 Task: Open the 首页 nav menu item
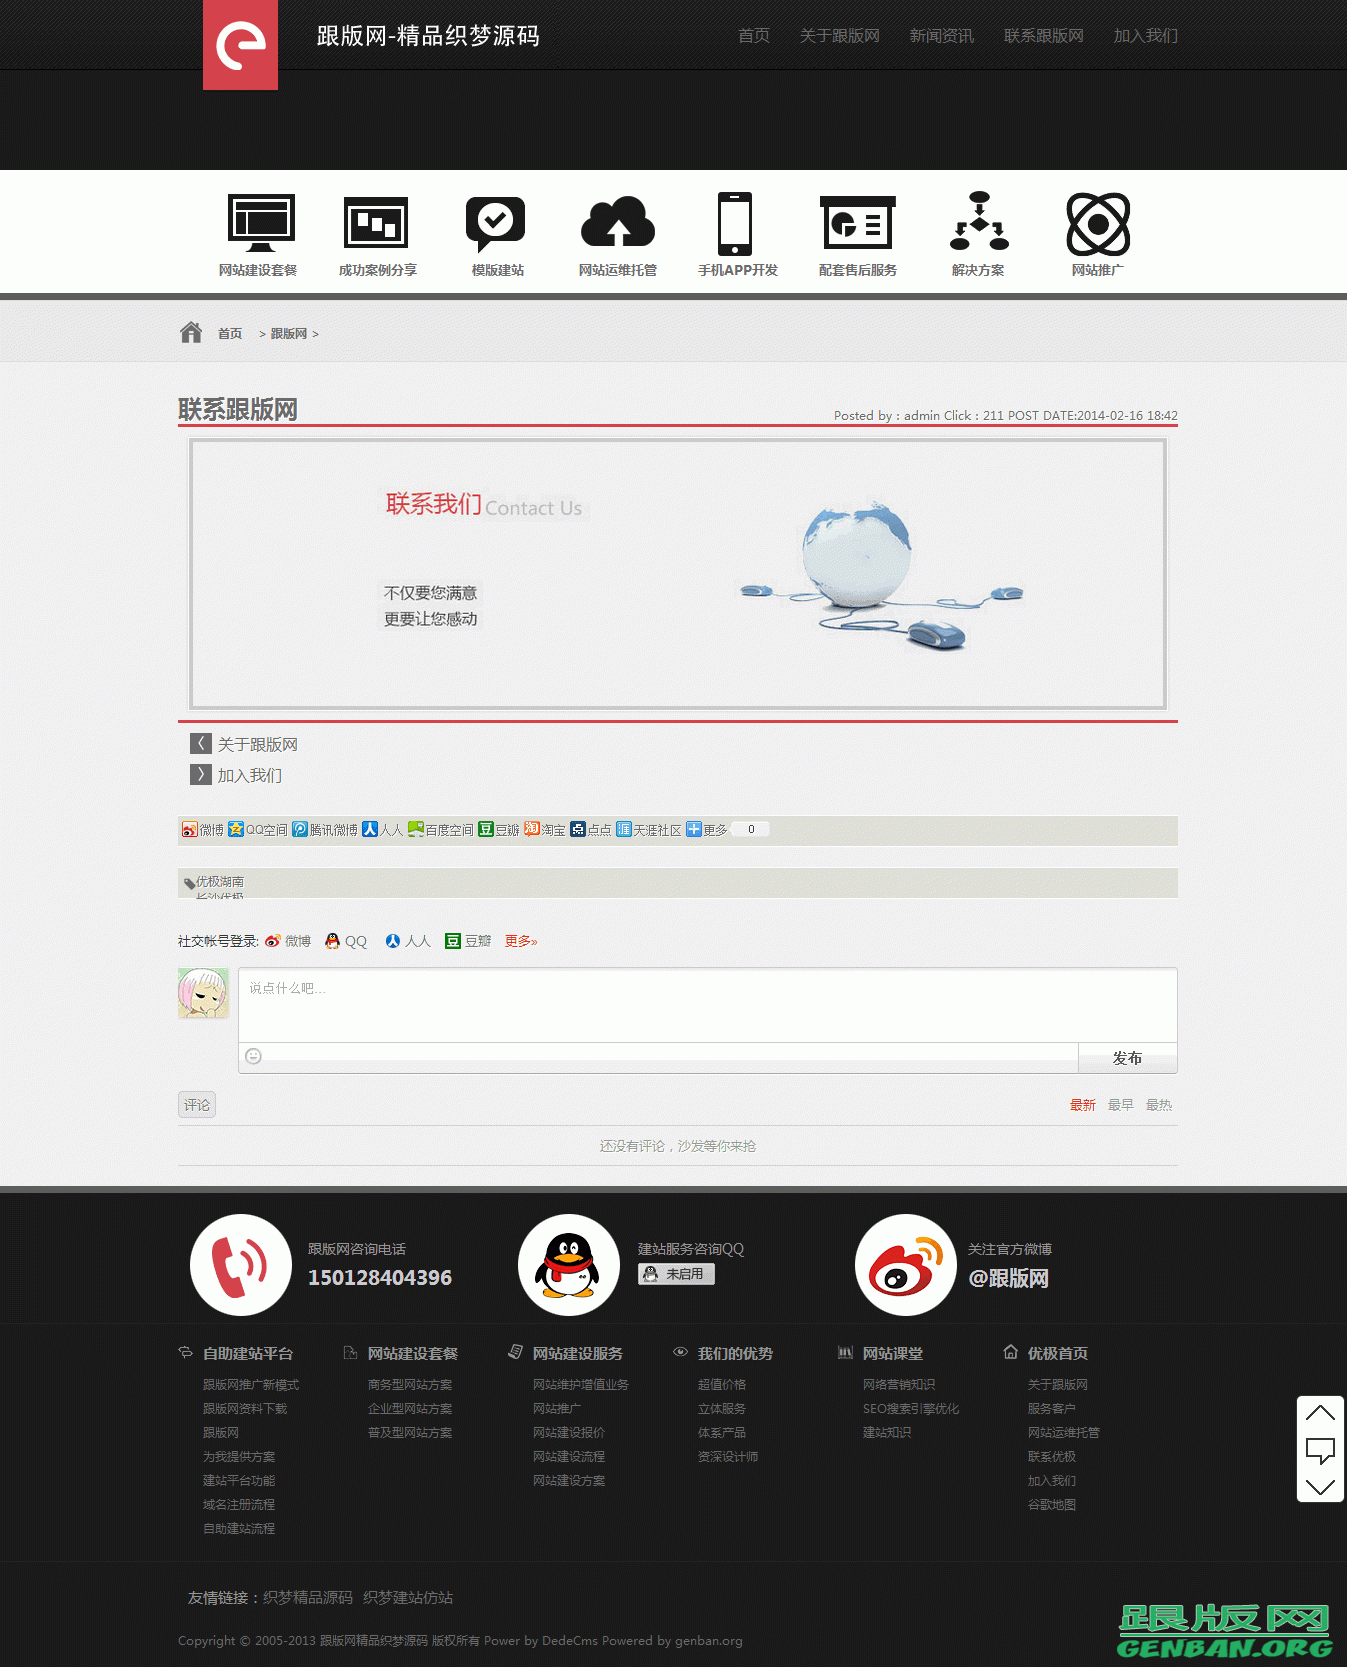pos(754,36)
